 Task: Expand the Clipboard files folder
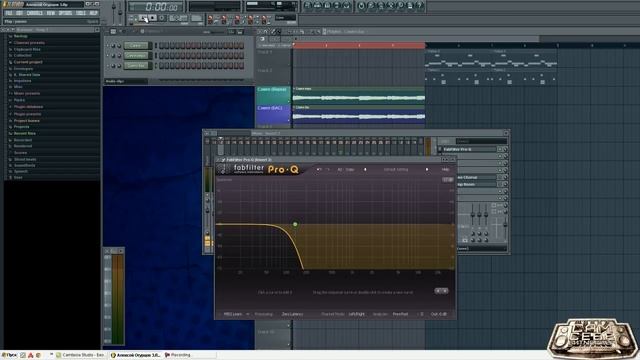[x=27, y=49]
